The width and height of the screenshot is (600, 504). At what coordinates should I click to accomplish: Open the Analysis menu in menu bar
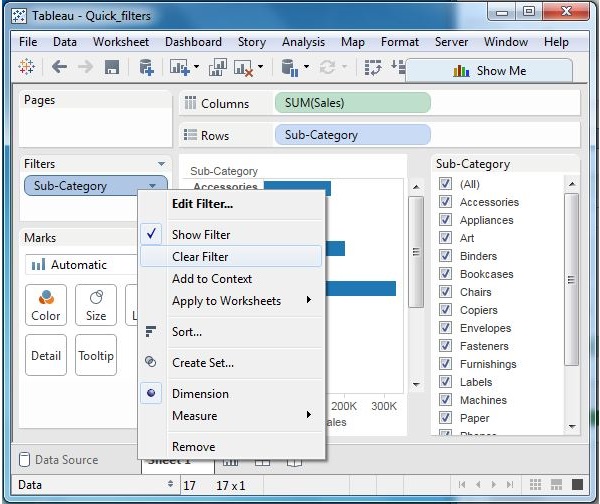tap(303, 42)
